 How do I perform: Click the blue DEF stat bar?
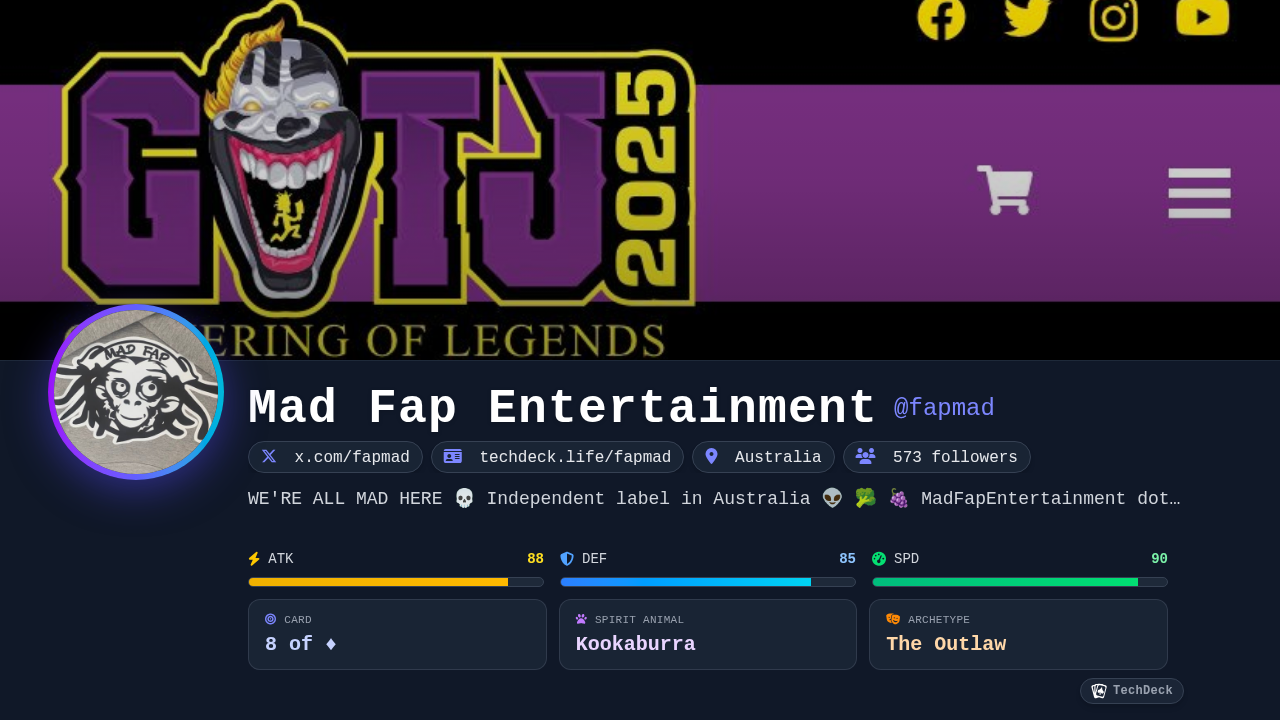708,582
